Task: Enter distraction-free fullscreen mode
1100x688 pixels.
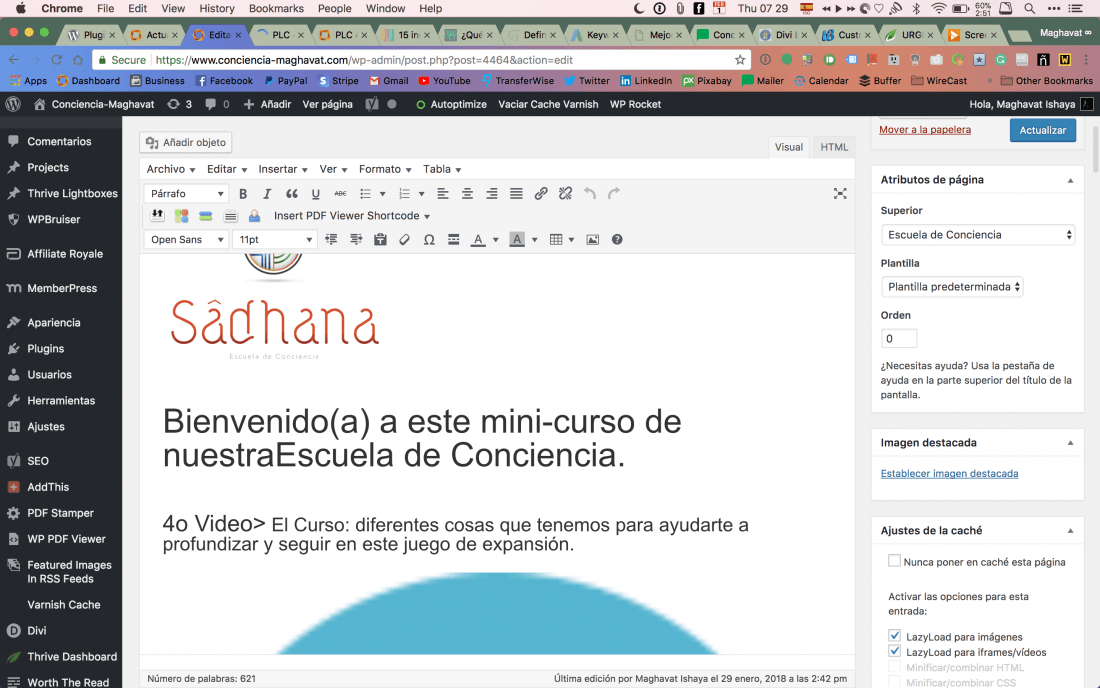Action: click(840, 194)
